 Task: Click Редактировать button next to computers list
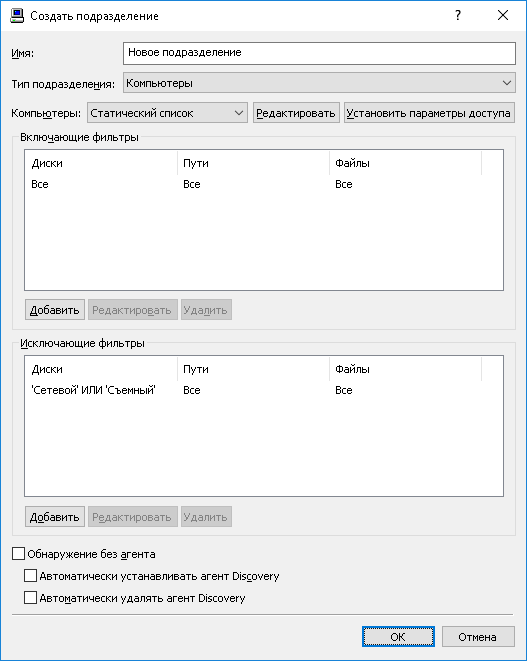[296, 113]
